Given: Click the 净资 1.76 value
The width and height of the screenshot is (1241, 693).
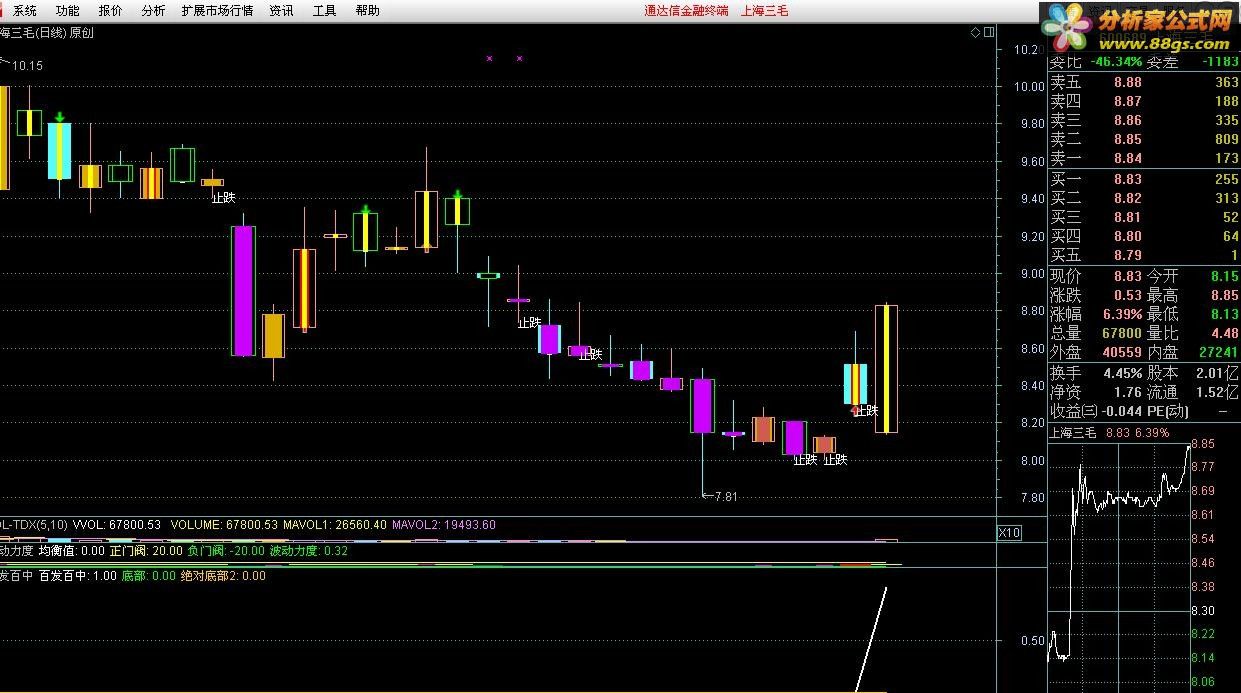Looking at the screenshot, I should [x=1127, y=393].
